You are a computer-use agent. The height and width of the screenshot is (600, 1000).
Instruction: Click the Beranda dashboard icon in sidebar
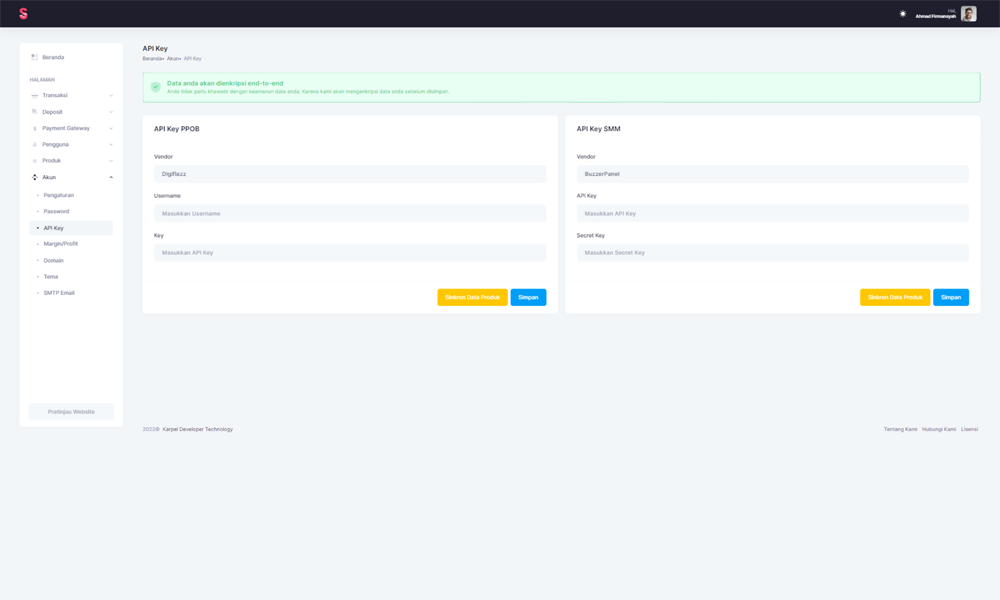34,57
